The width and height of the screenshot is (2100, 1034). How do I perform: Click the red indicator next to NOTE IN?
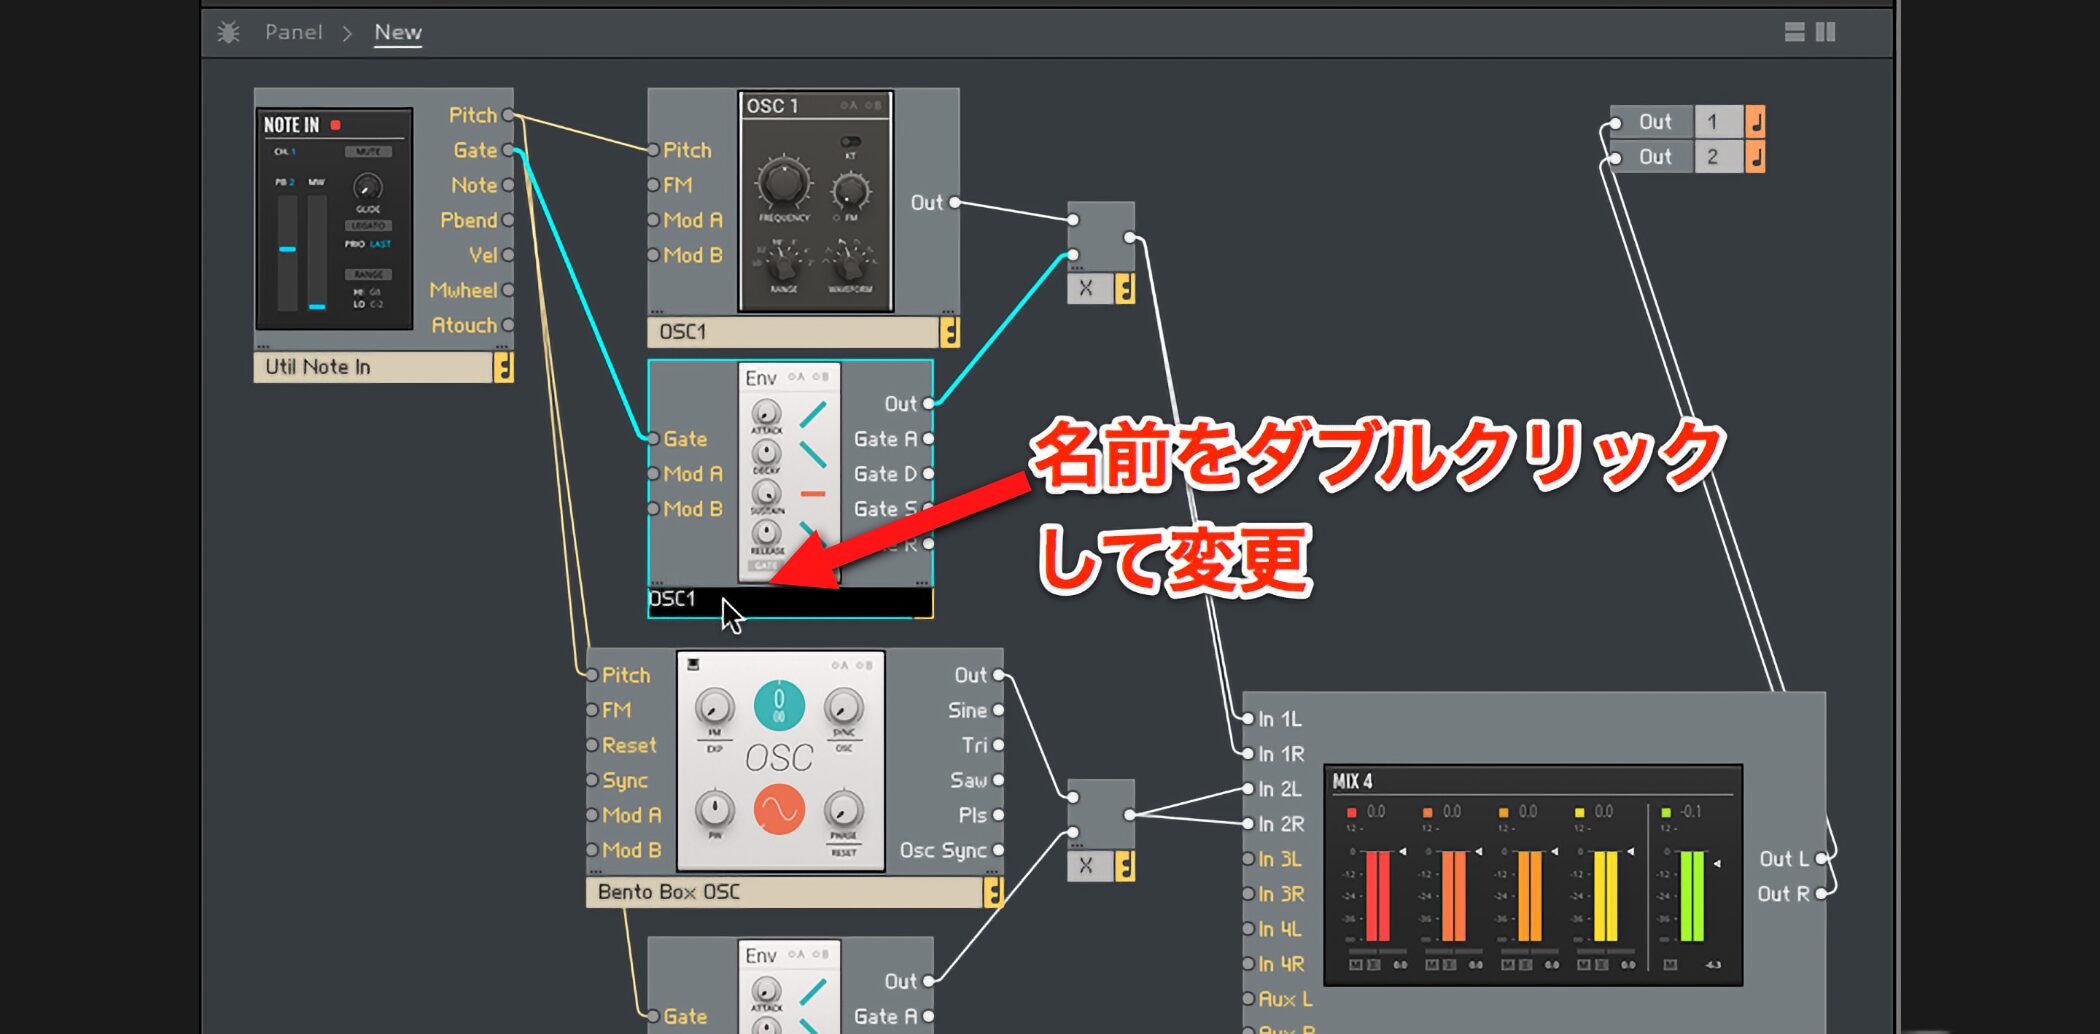coord(336,125)
